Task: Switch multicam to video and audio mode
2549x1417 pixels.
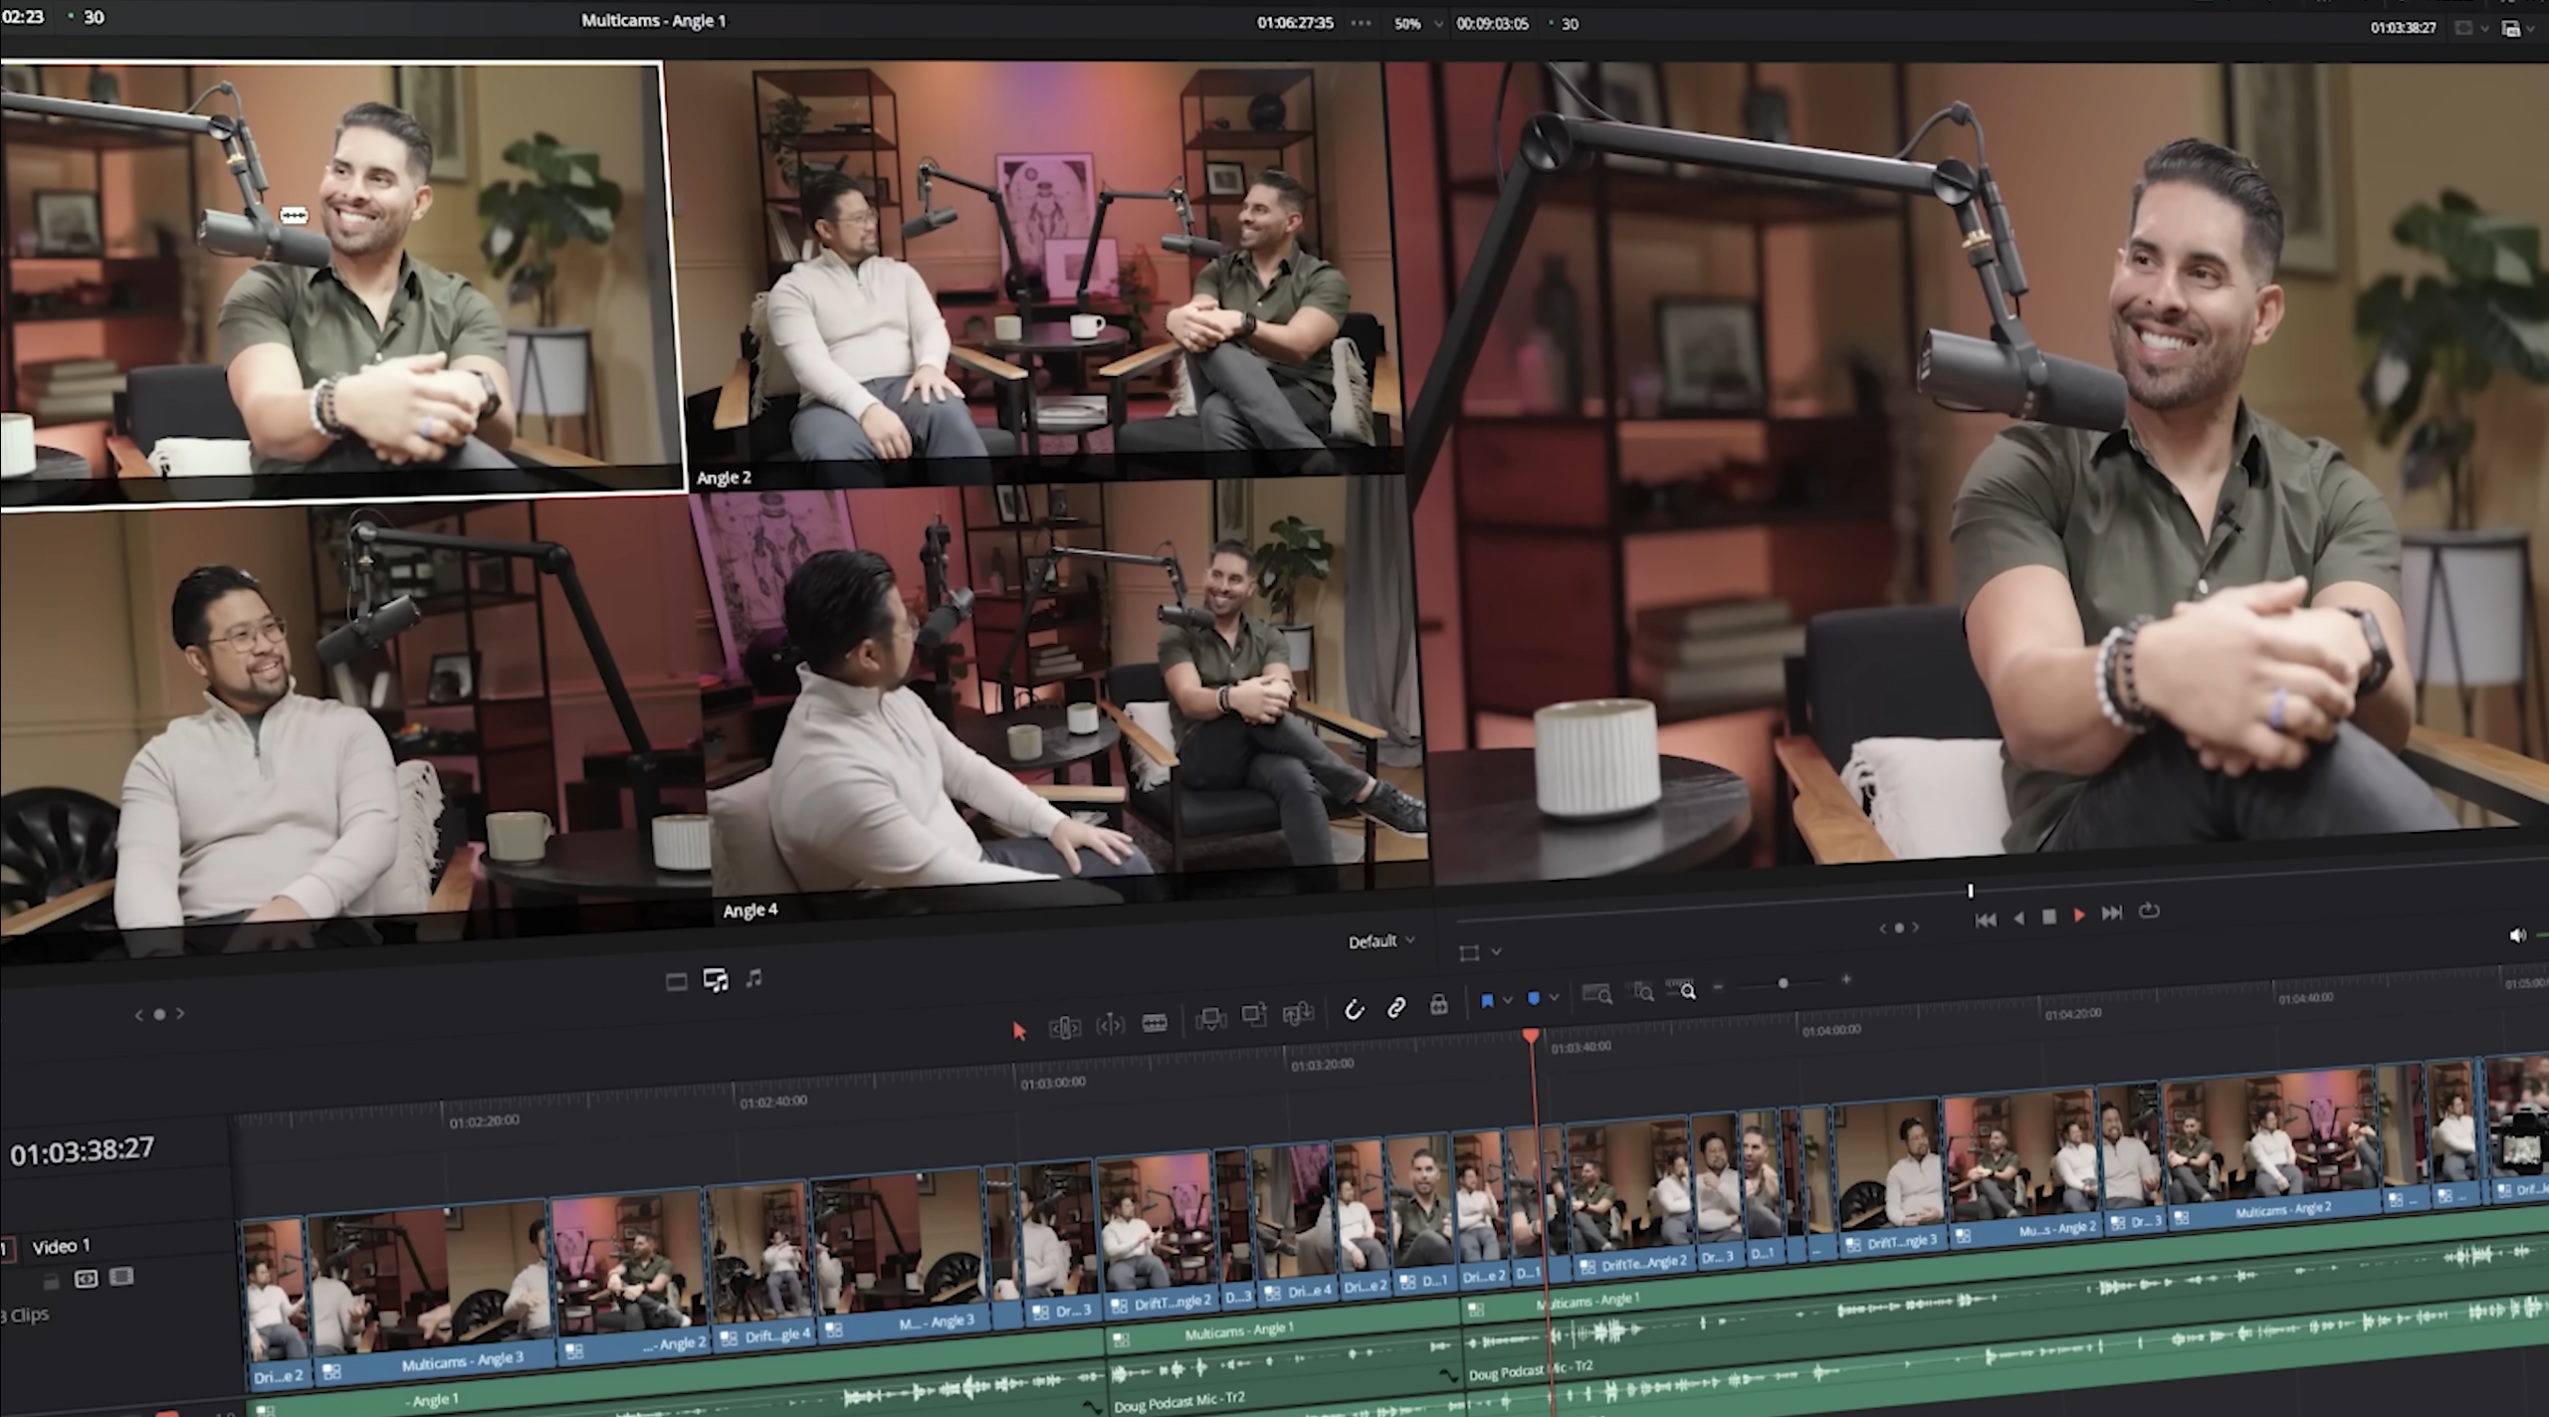Action: click(x=715, y=980)
